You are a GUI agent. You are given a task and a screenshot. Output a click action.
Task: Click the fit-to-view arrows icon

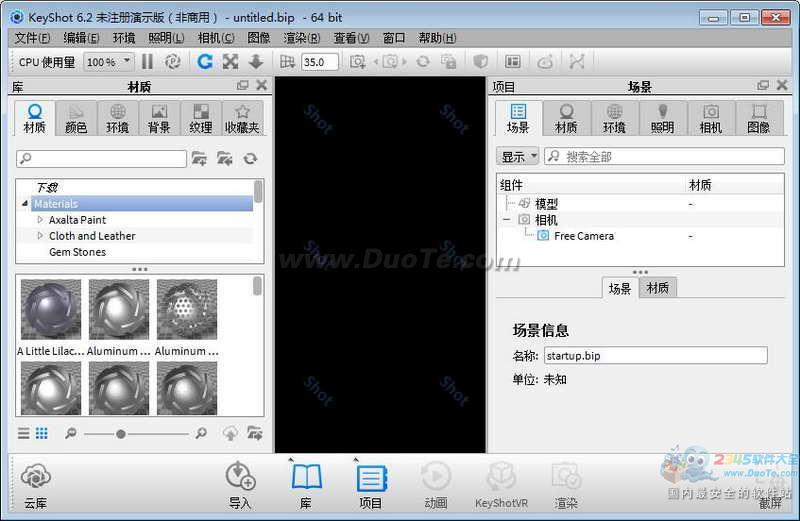coord(230,62)
